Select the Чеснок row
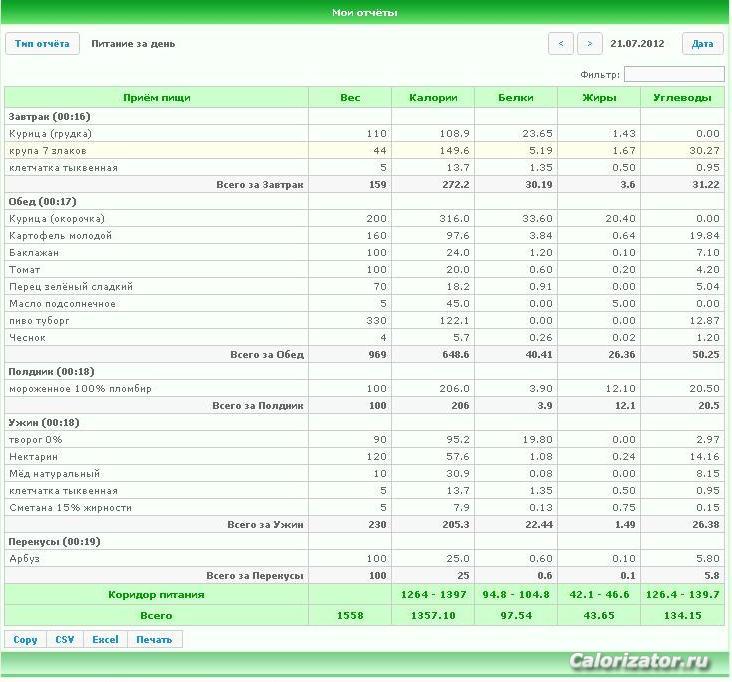The height and width of the screenshot is (682, 732). coord(365,337)
